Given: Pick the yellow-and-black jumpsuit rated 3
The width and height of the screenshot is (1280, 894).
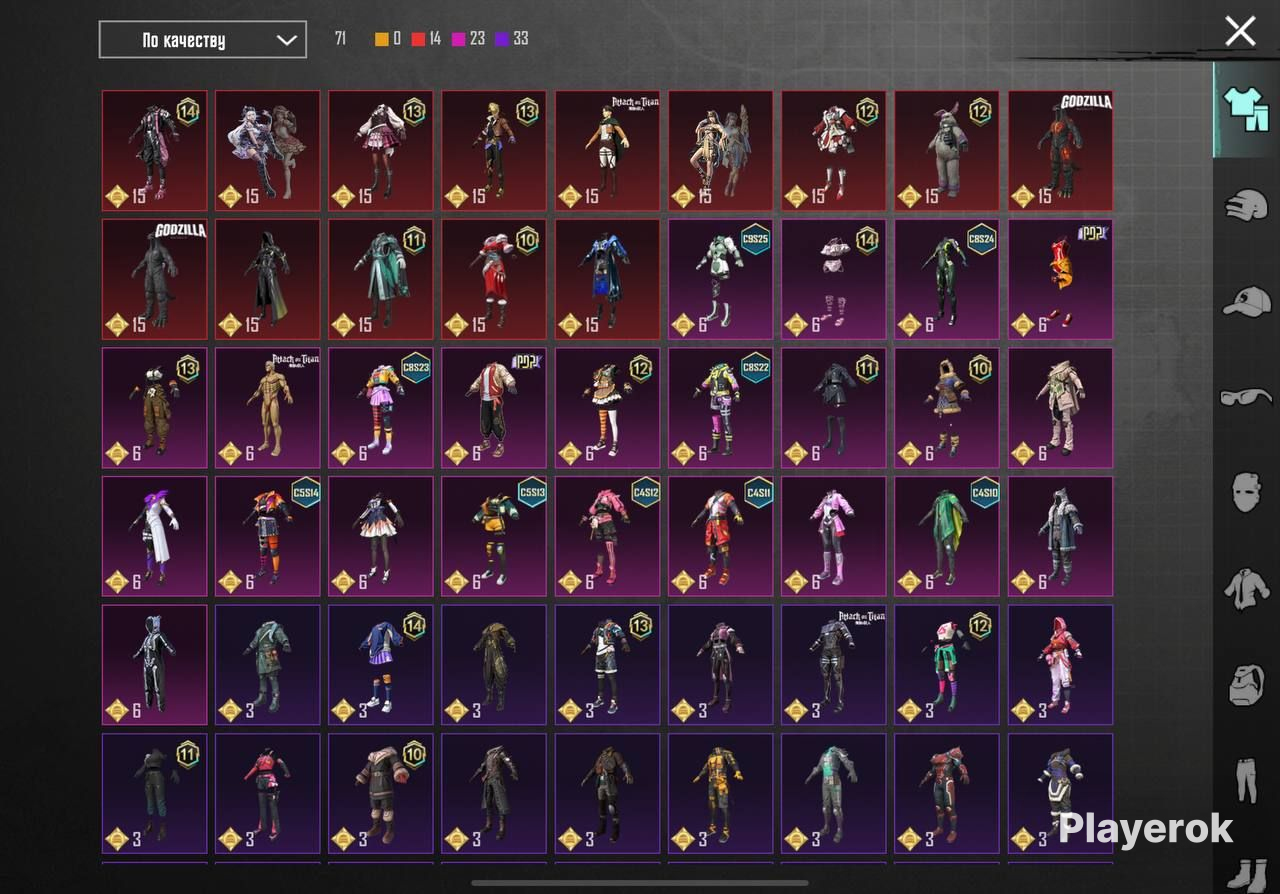Looking at the screenshot, I should 720,794.
